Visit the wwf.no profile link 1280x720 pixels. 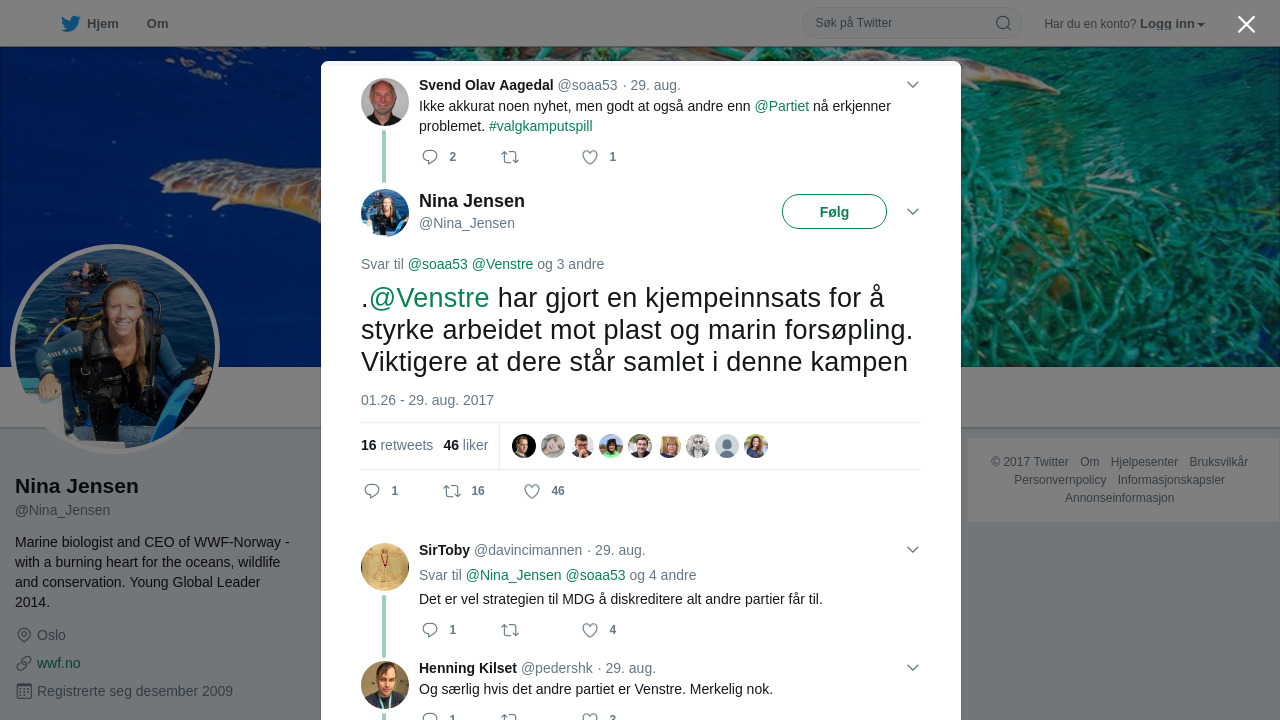pos(59,663)
